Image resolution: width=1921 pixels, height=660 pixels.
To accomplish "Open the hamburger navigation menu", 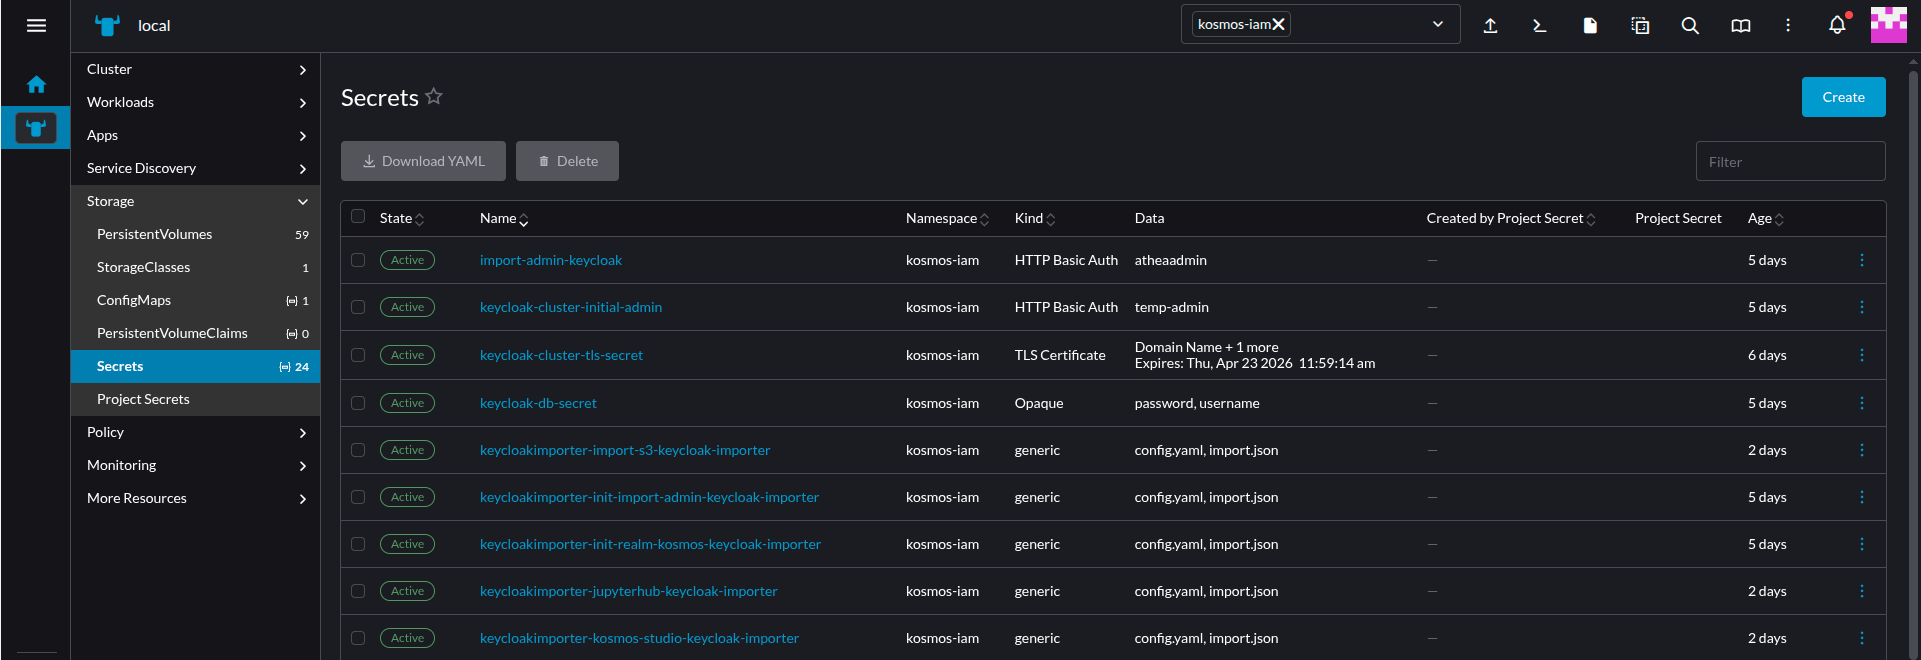I will pyautogui.click(x=36, y=26).
